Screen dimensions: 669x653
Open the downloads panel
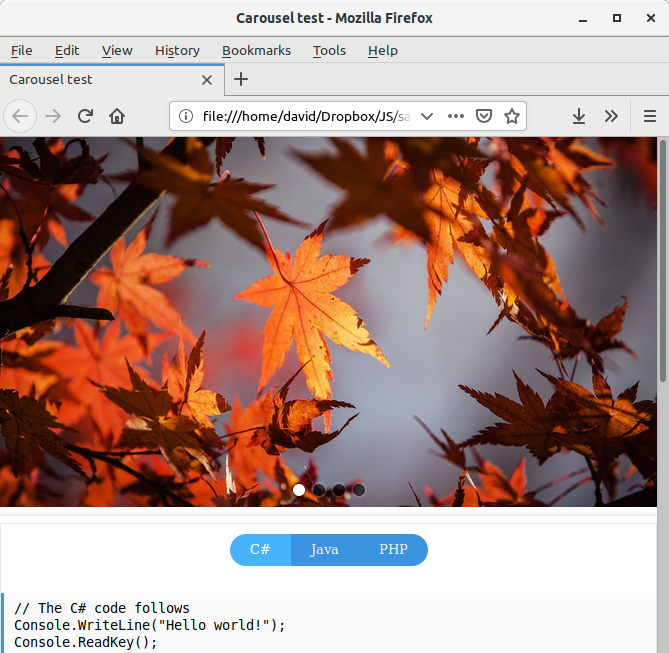579,116
